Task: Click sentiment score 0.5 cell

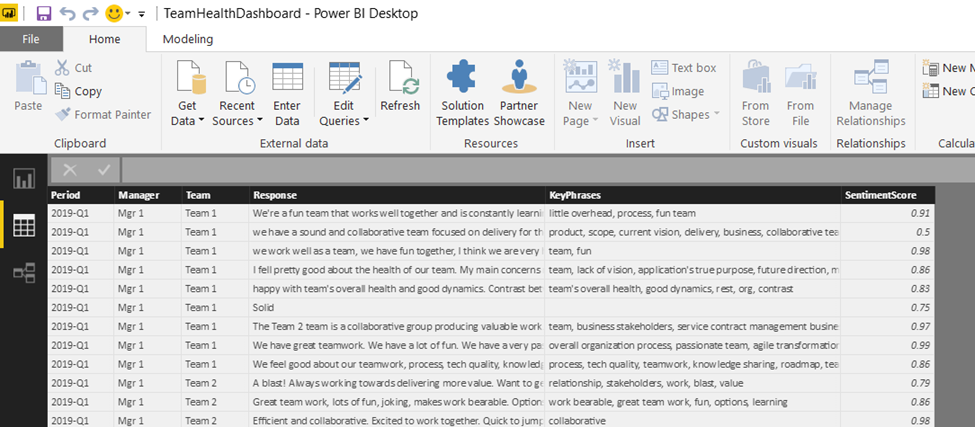Action: 887,232
